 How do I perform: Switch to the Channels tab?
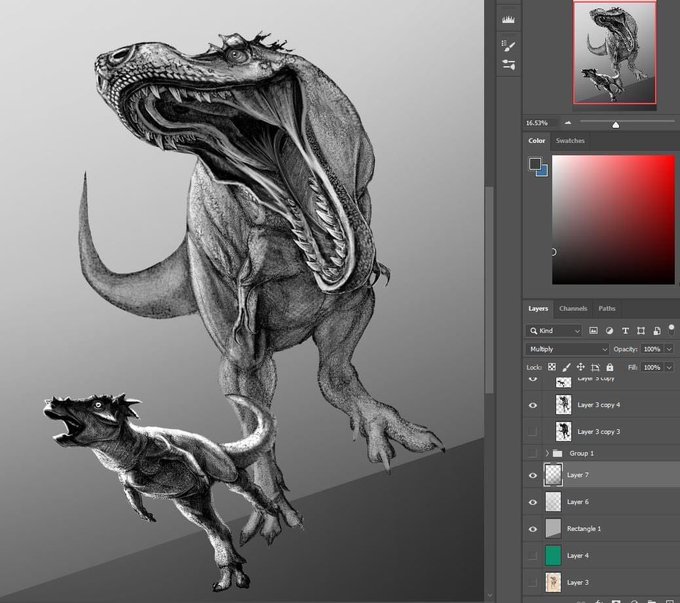pos(573,308)
